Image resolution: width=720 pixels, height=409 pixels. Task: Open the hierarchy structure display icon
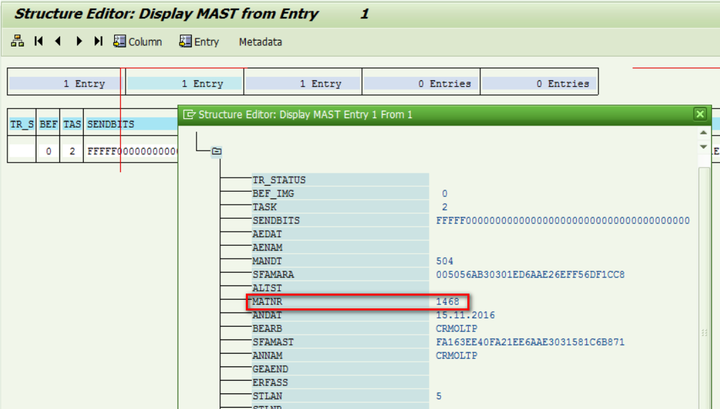click(x=17, y=41)
